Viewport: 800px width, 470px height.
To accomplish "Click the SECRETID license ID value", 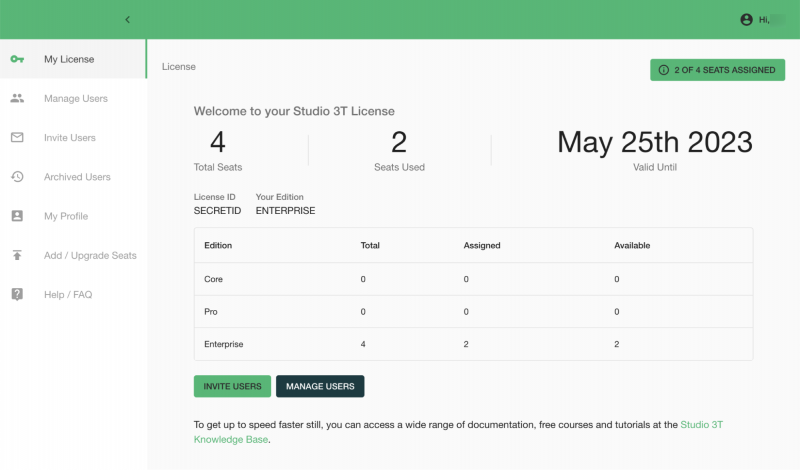I will click(217, 210).
